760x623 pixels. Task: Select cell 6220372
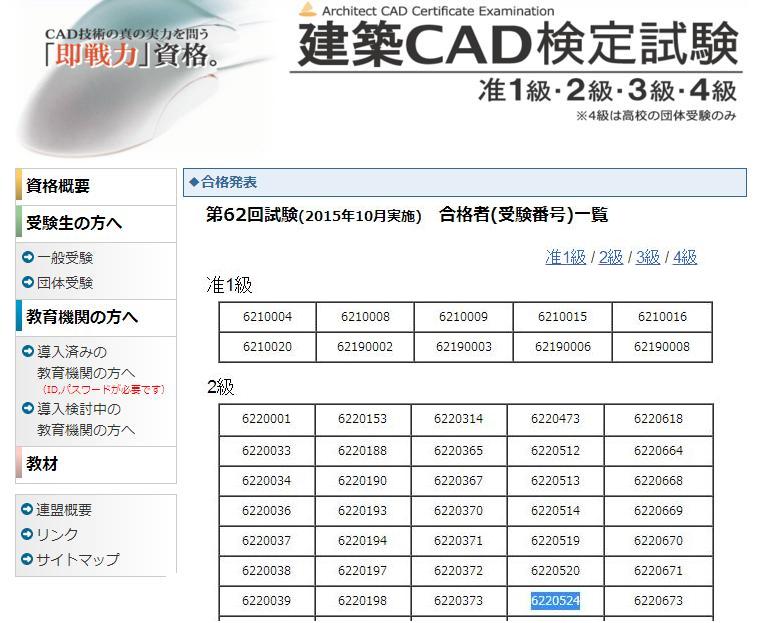click(459, 571)
